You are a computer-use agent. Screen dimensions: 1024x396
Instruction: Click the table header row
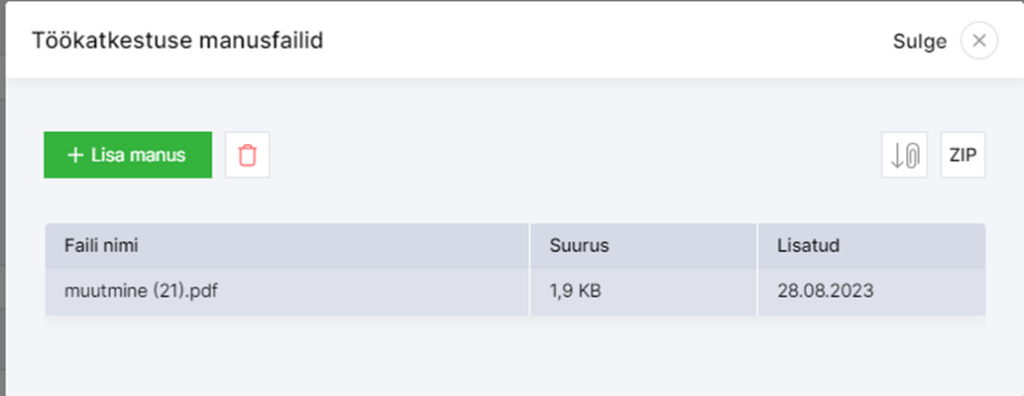pyautogui.click(x=515, y=246)
